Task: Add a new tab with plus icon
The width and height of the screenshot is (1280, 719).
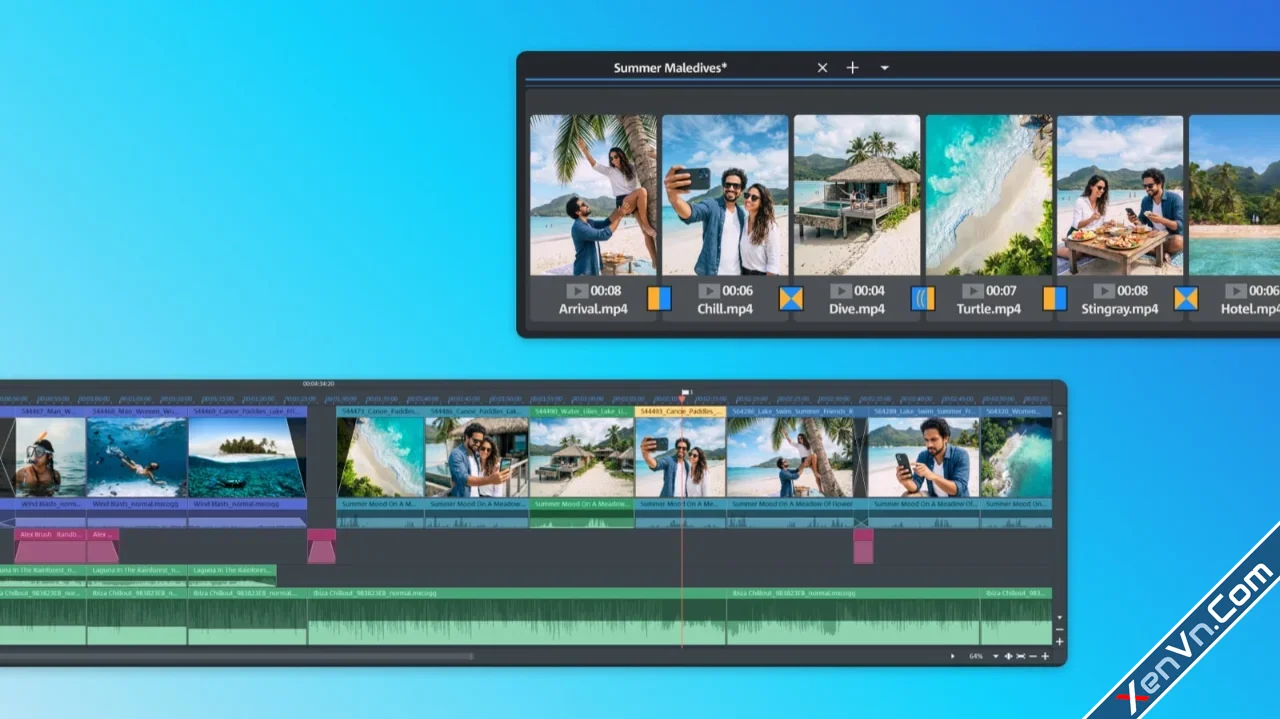Action: (x=852, y=68)
